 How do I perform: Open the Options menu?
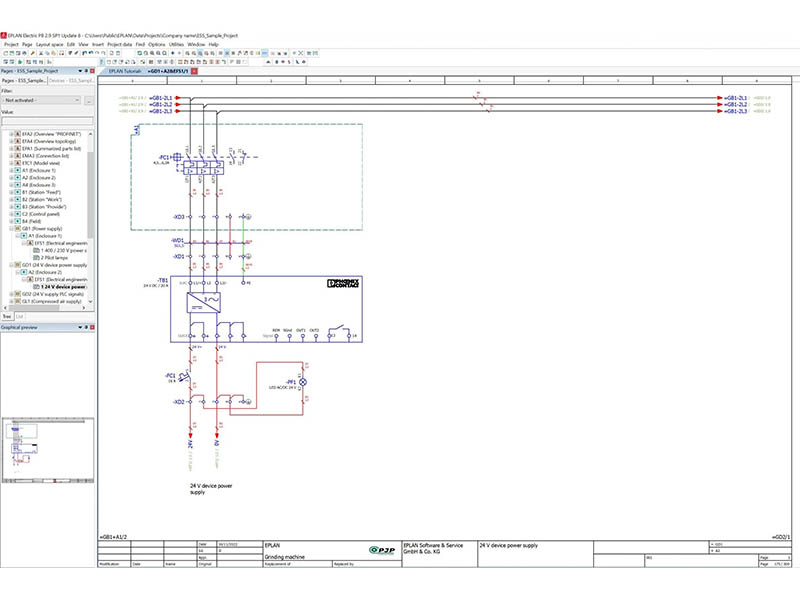157,44
